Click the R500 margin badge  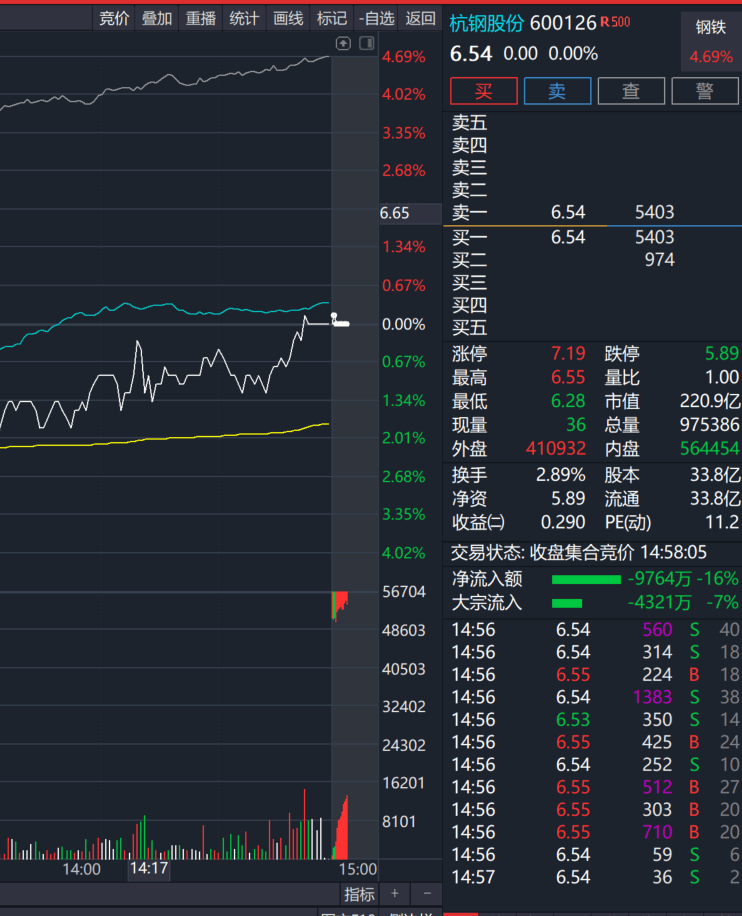tap(615, 22)
